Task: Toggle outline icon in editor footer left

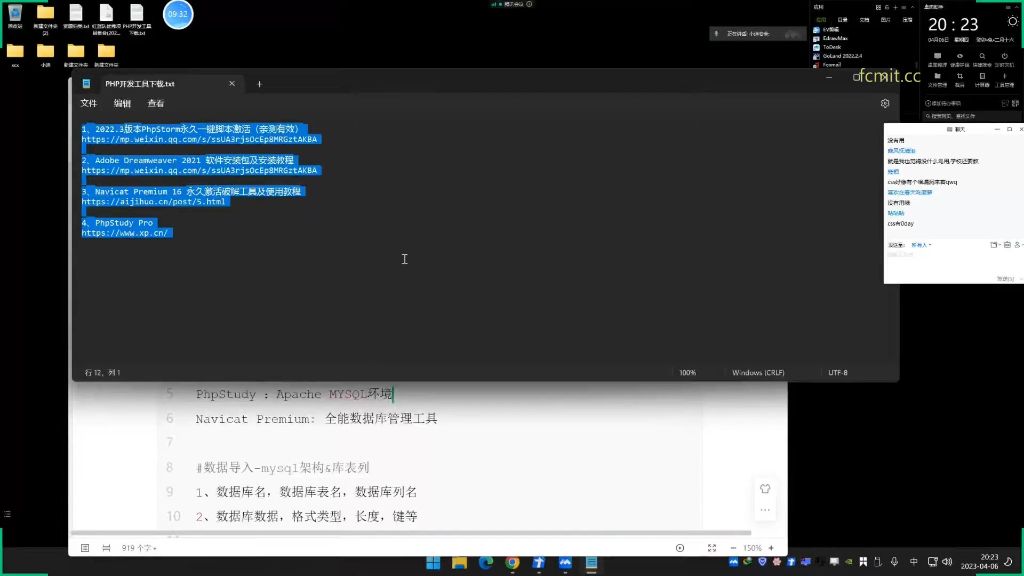Action: 85,548
